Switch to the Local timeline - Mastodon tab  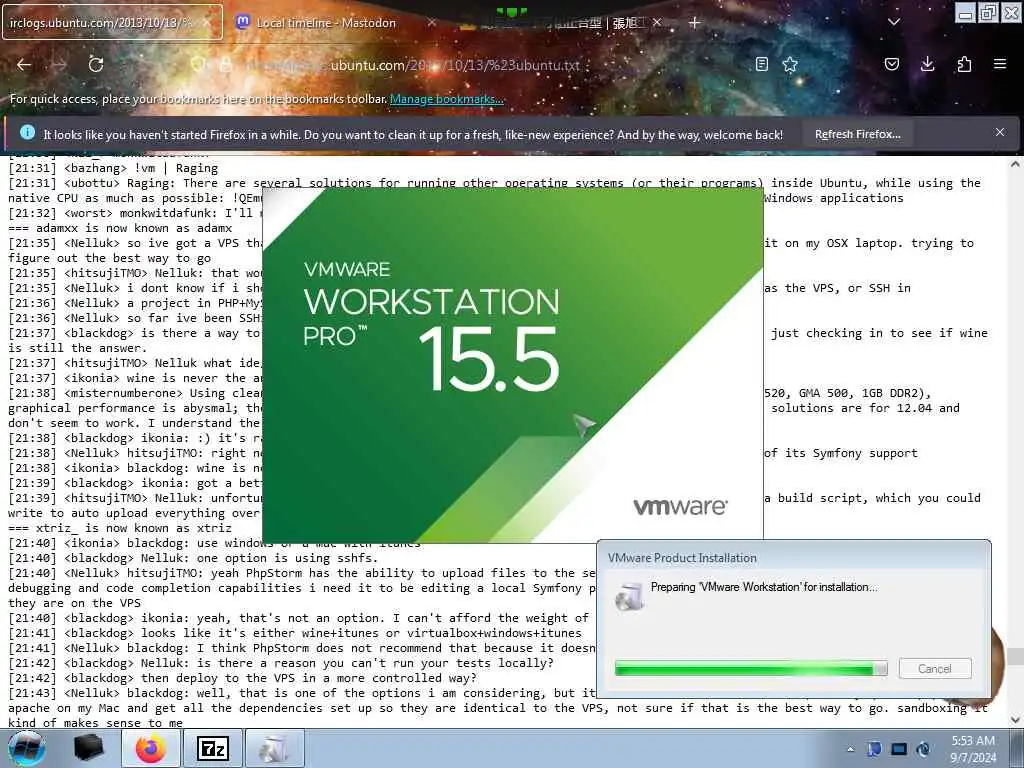[x=326, y=23]
